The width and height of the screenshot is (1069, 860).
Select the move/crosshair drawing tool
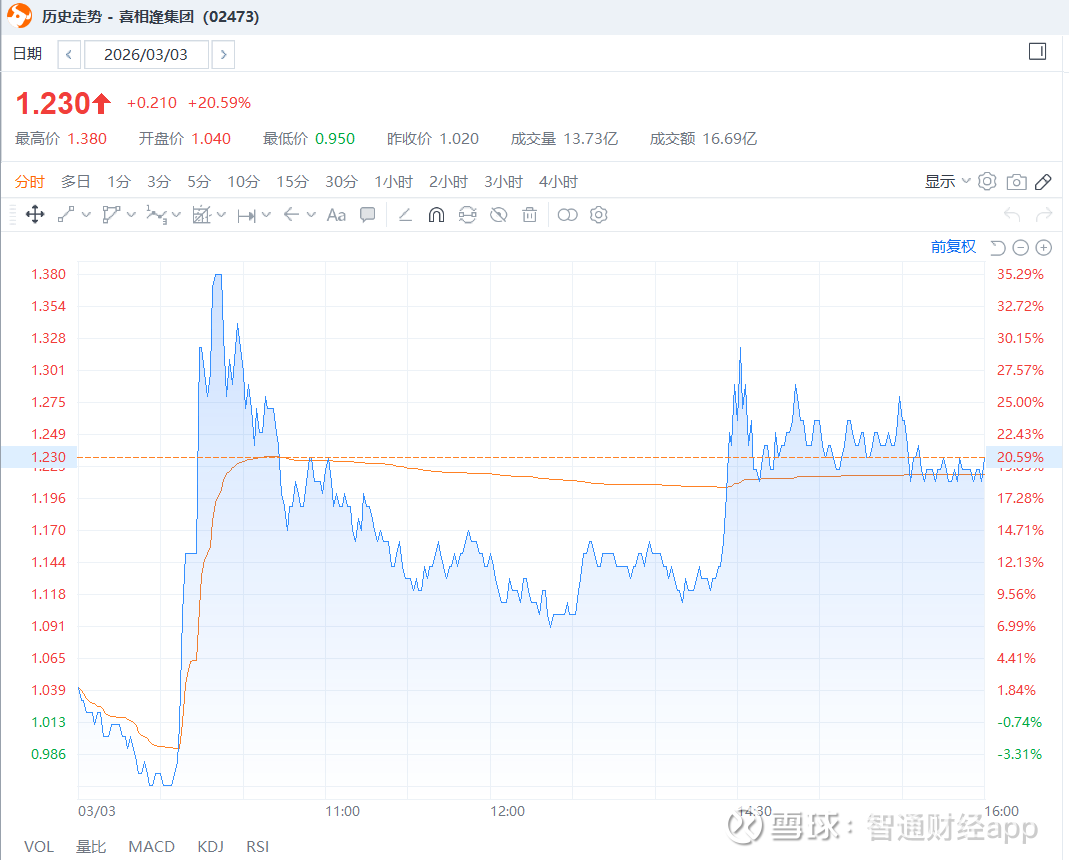coord(34,215)
